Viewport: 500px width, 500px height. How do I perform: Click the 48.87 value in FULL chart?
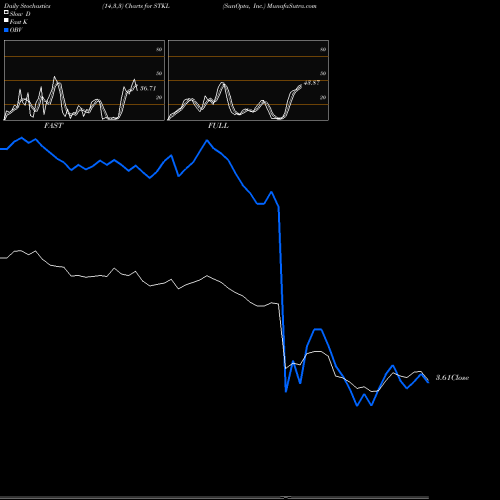(312, 83)
